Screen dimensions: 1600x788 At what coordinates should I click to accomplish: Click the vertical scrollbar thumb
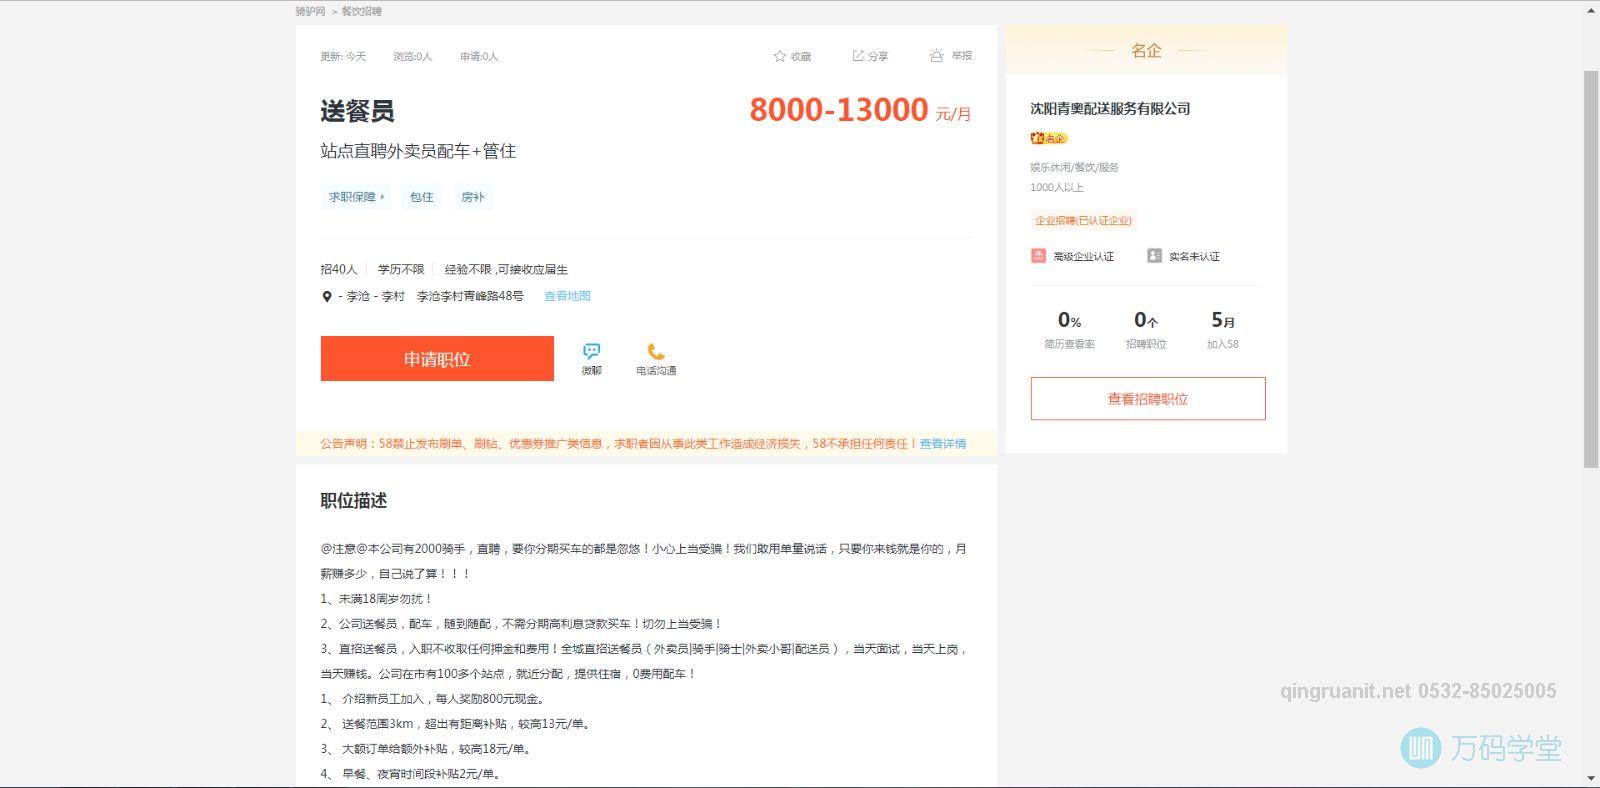pyautogui.click(x=1591, y=268)
